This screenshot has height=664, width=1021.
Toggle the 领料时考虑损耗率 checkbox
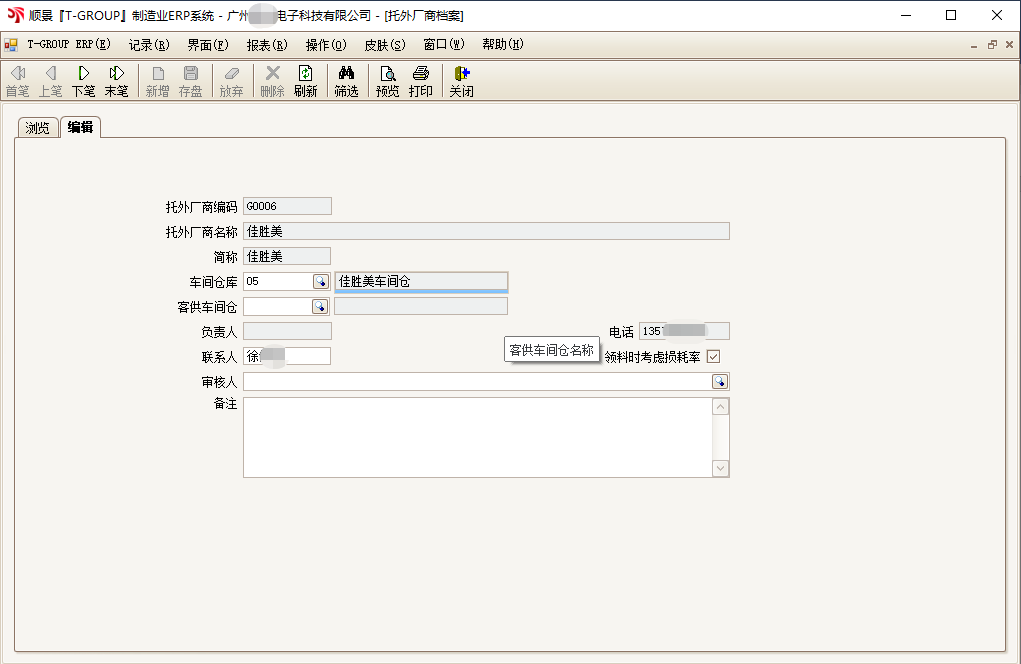(x=713, y=356)
